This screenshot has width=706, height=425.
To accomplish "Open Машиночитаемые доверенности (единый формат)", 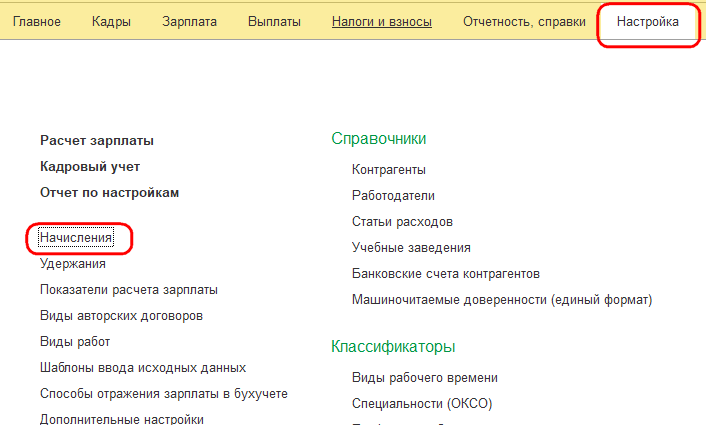I will coord(502,300).
